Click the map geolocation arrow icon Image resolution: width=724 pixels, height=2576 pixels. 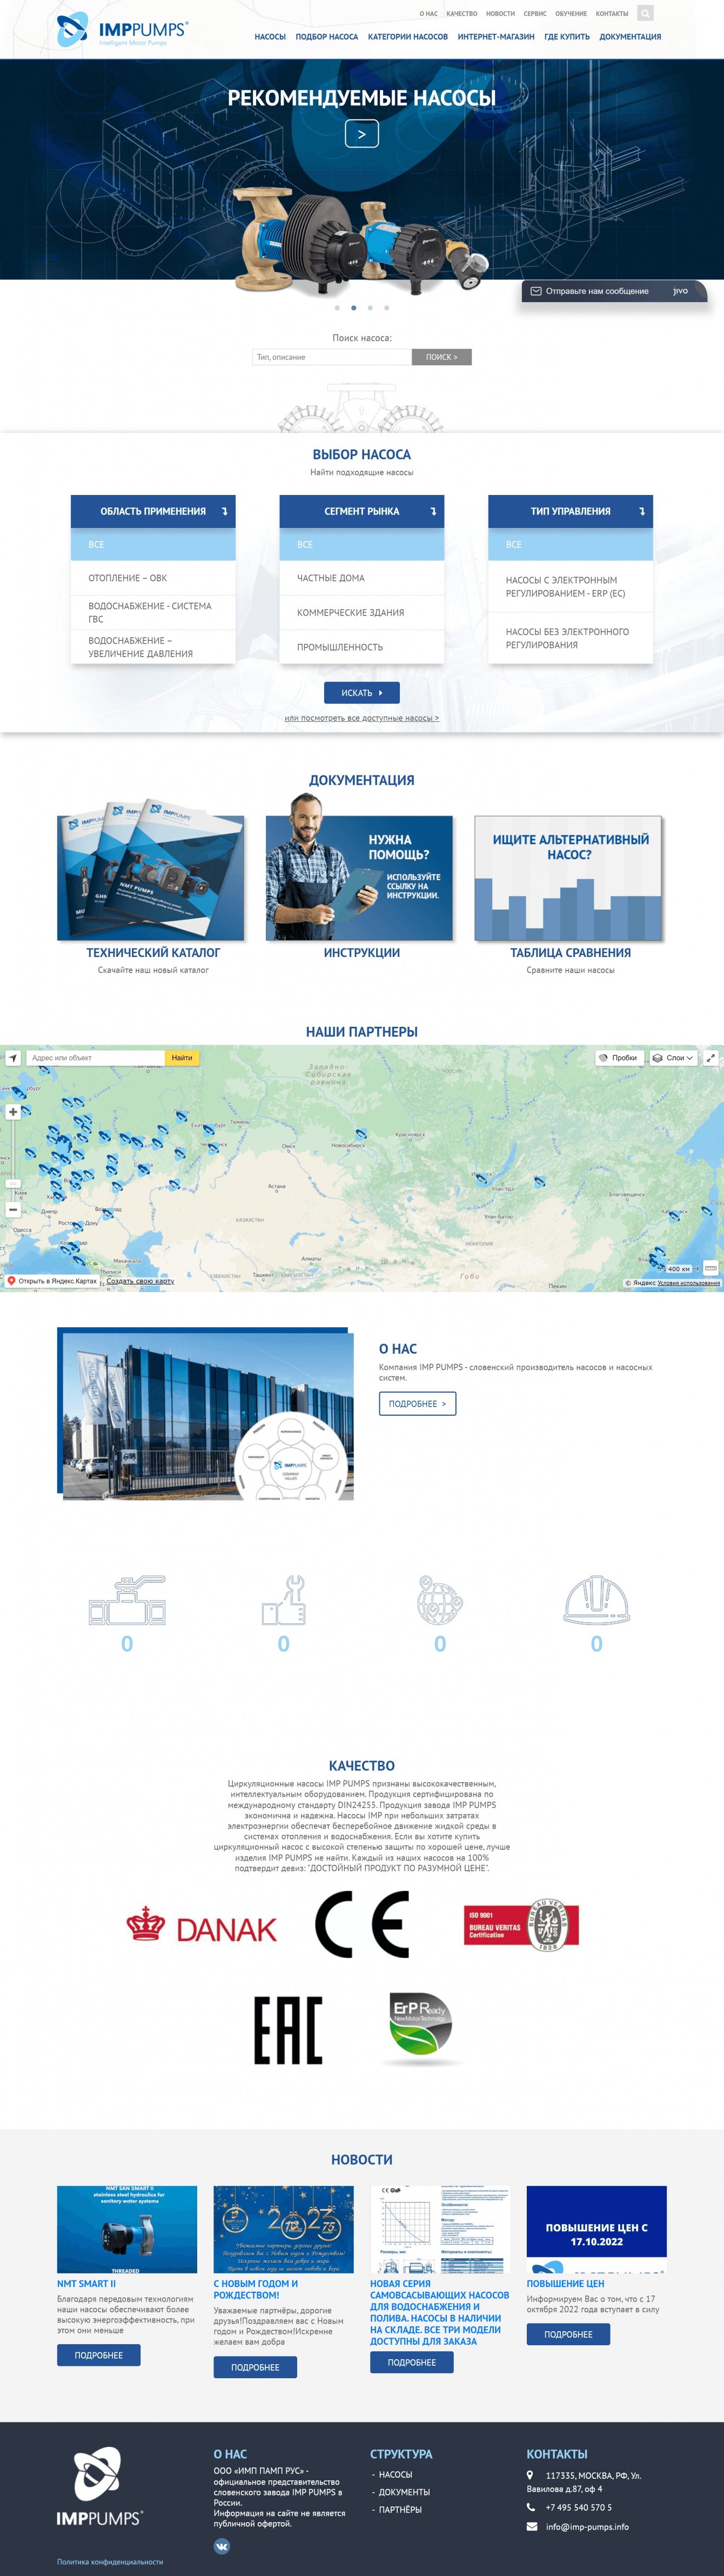click(x=13, y=1057)
